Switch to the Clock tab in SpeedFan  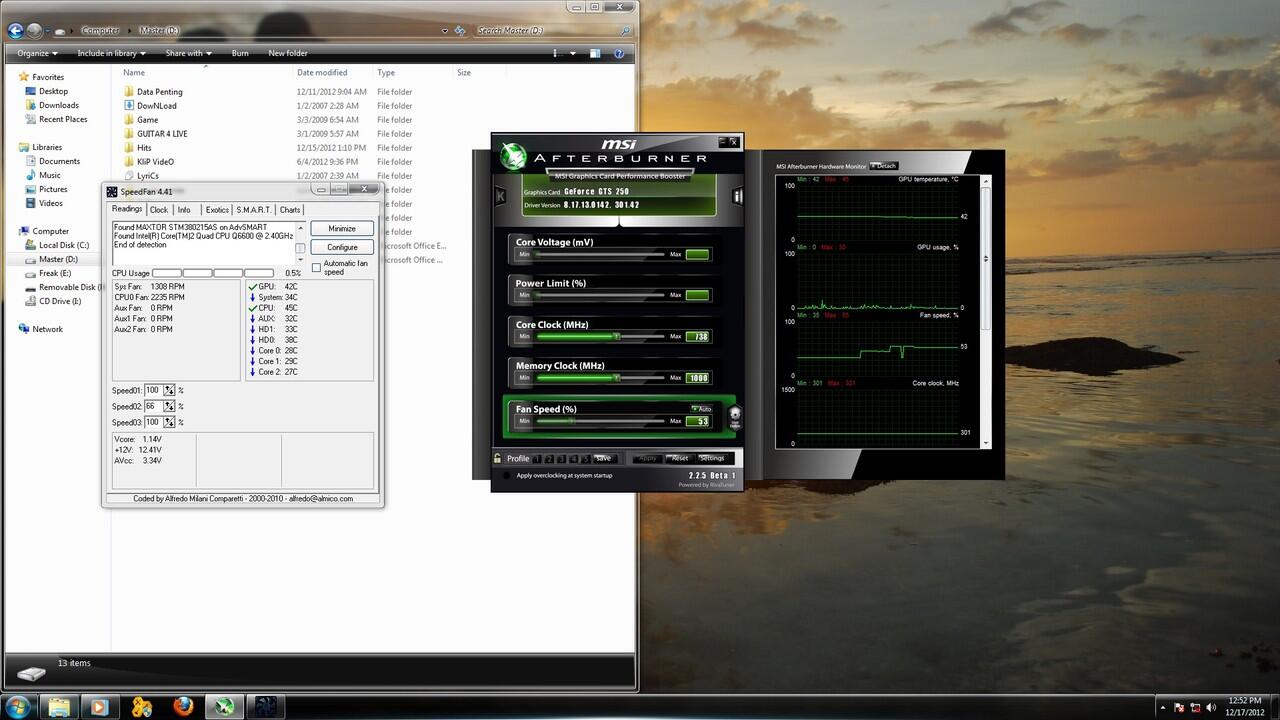(159, 210)
